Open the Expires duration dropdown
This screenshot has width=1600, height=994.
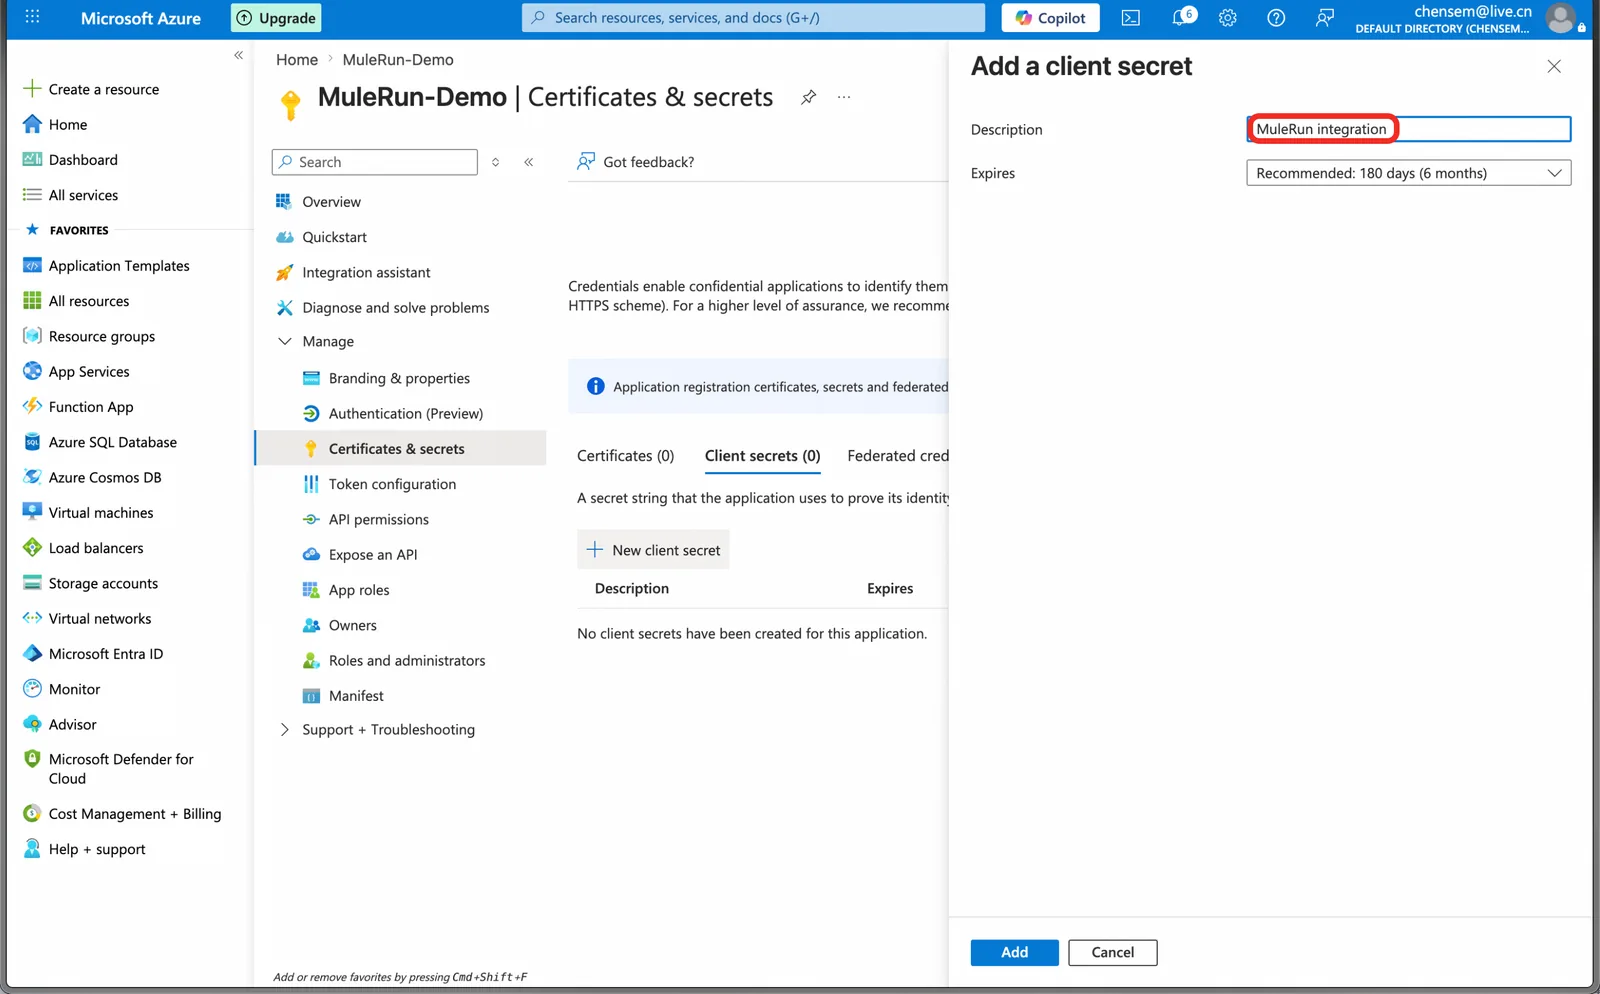(1408, 173)
